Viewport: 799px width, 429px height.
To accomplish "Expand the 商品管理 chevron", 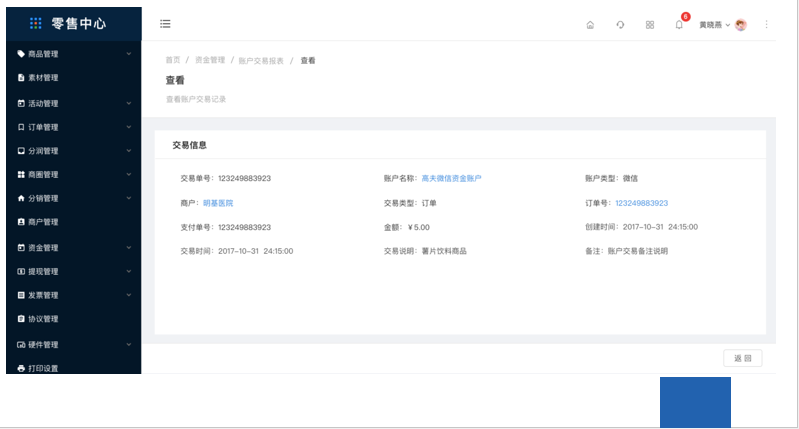I will (128, 53).
